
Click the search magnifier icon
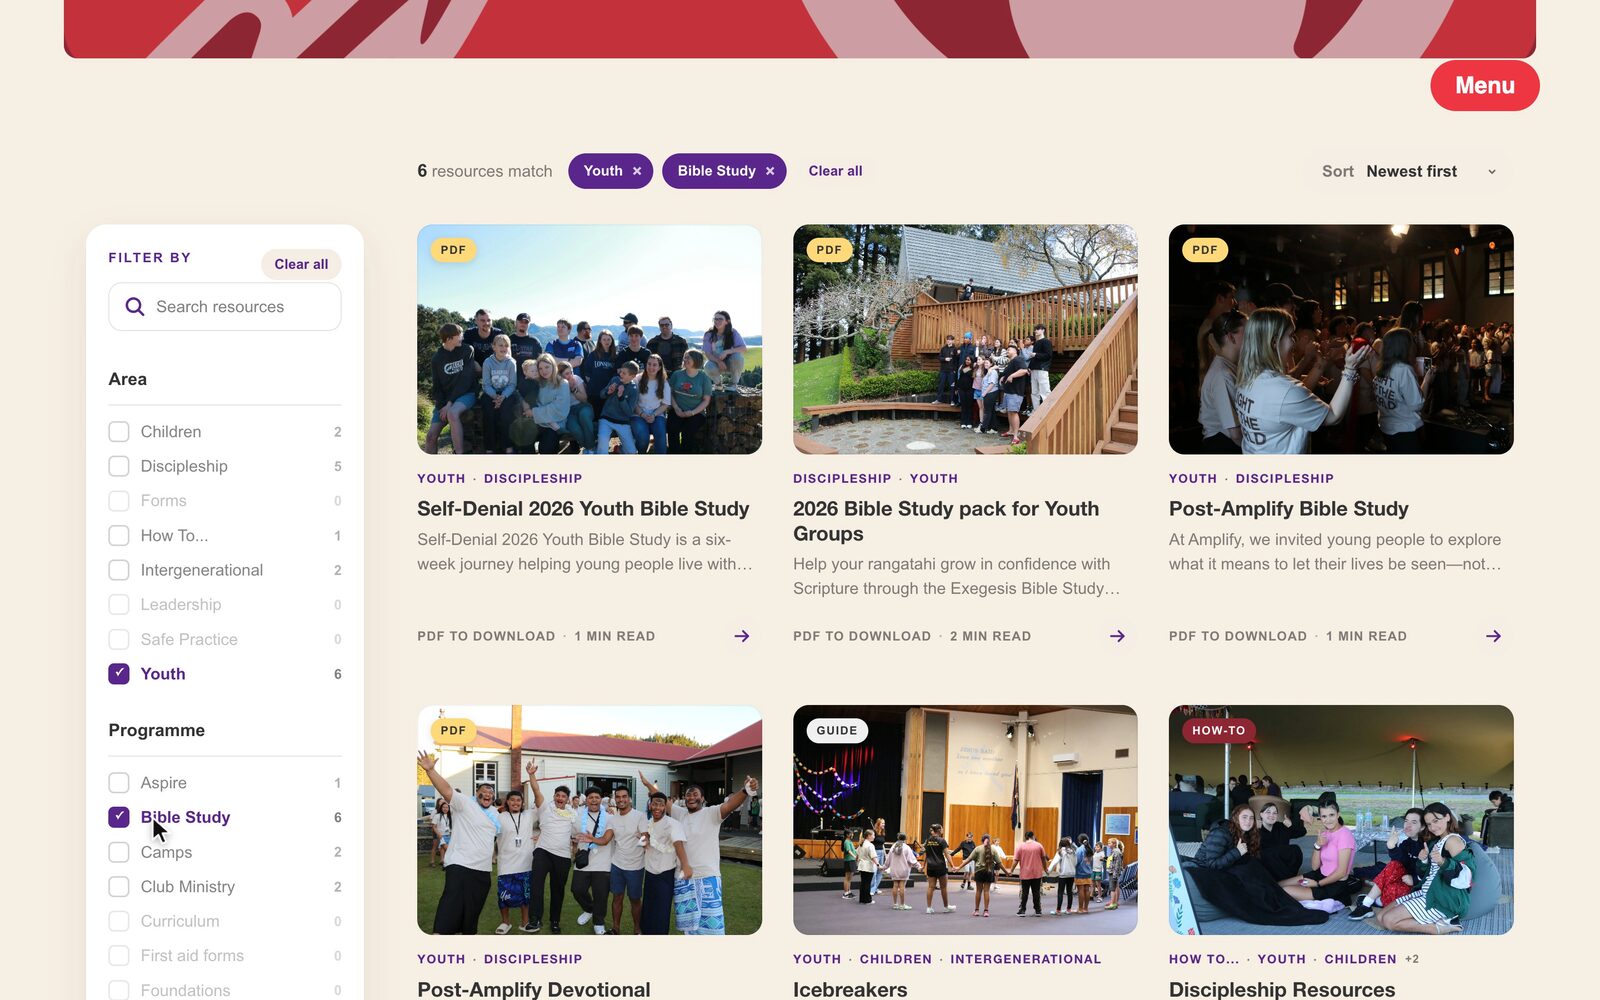click(135, 307)
